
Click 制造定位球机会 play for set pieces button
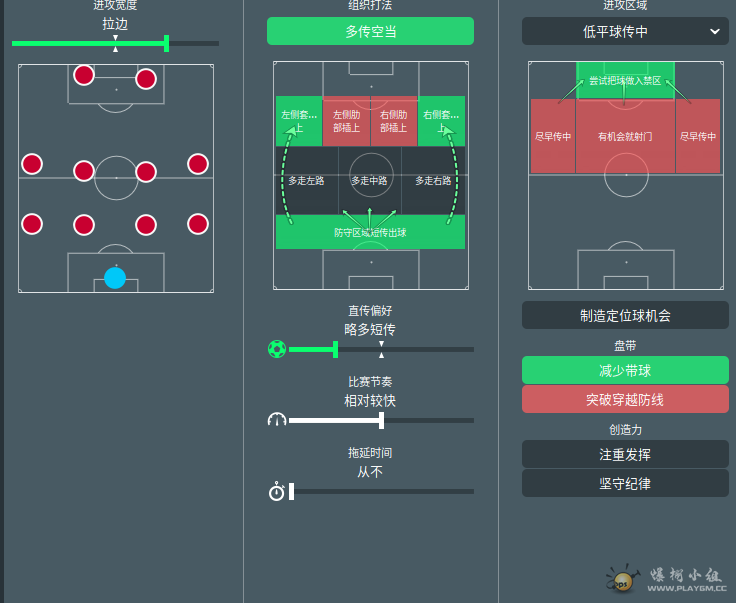(625, 315)
